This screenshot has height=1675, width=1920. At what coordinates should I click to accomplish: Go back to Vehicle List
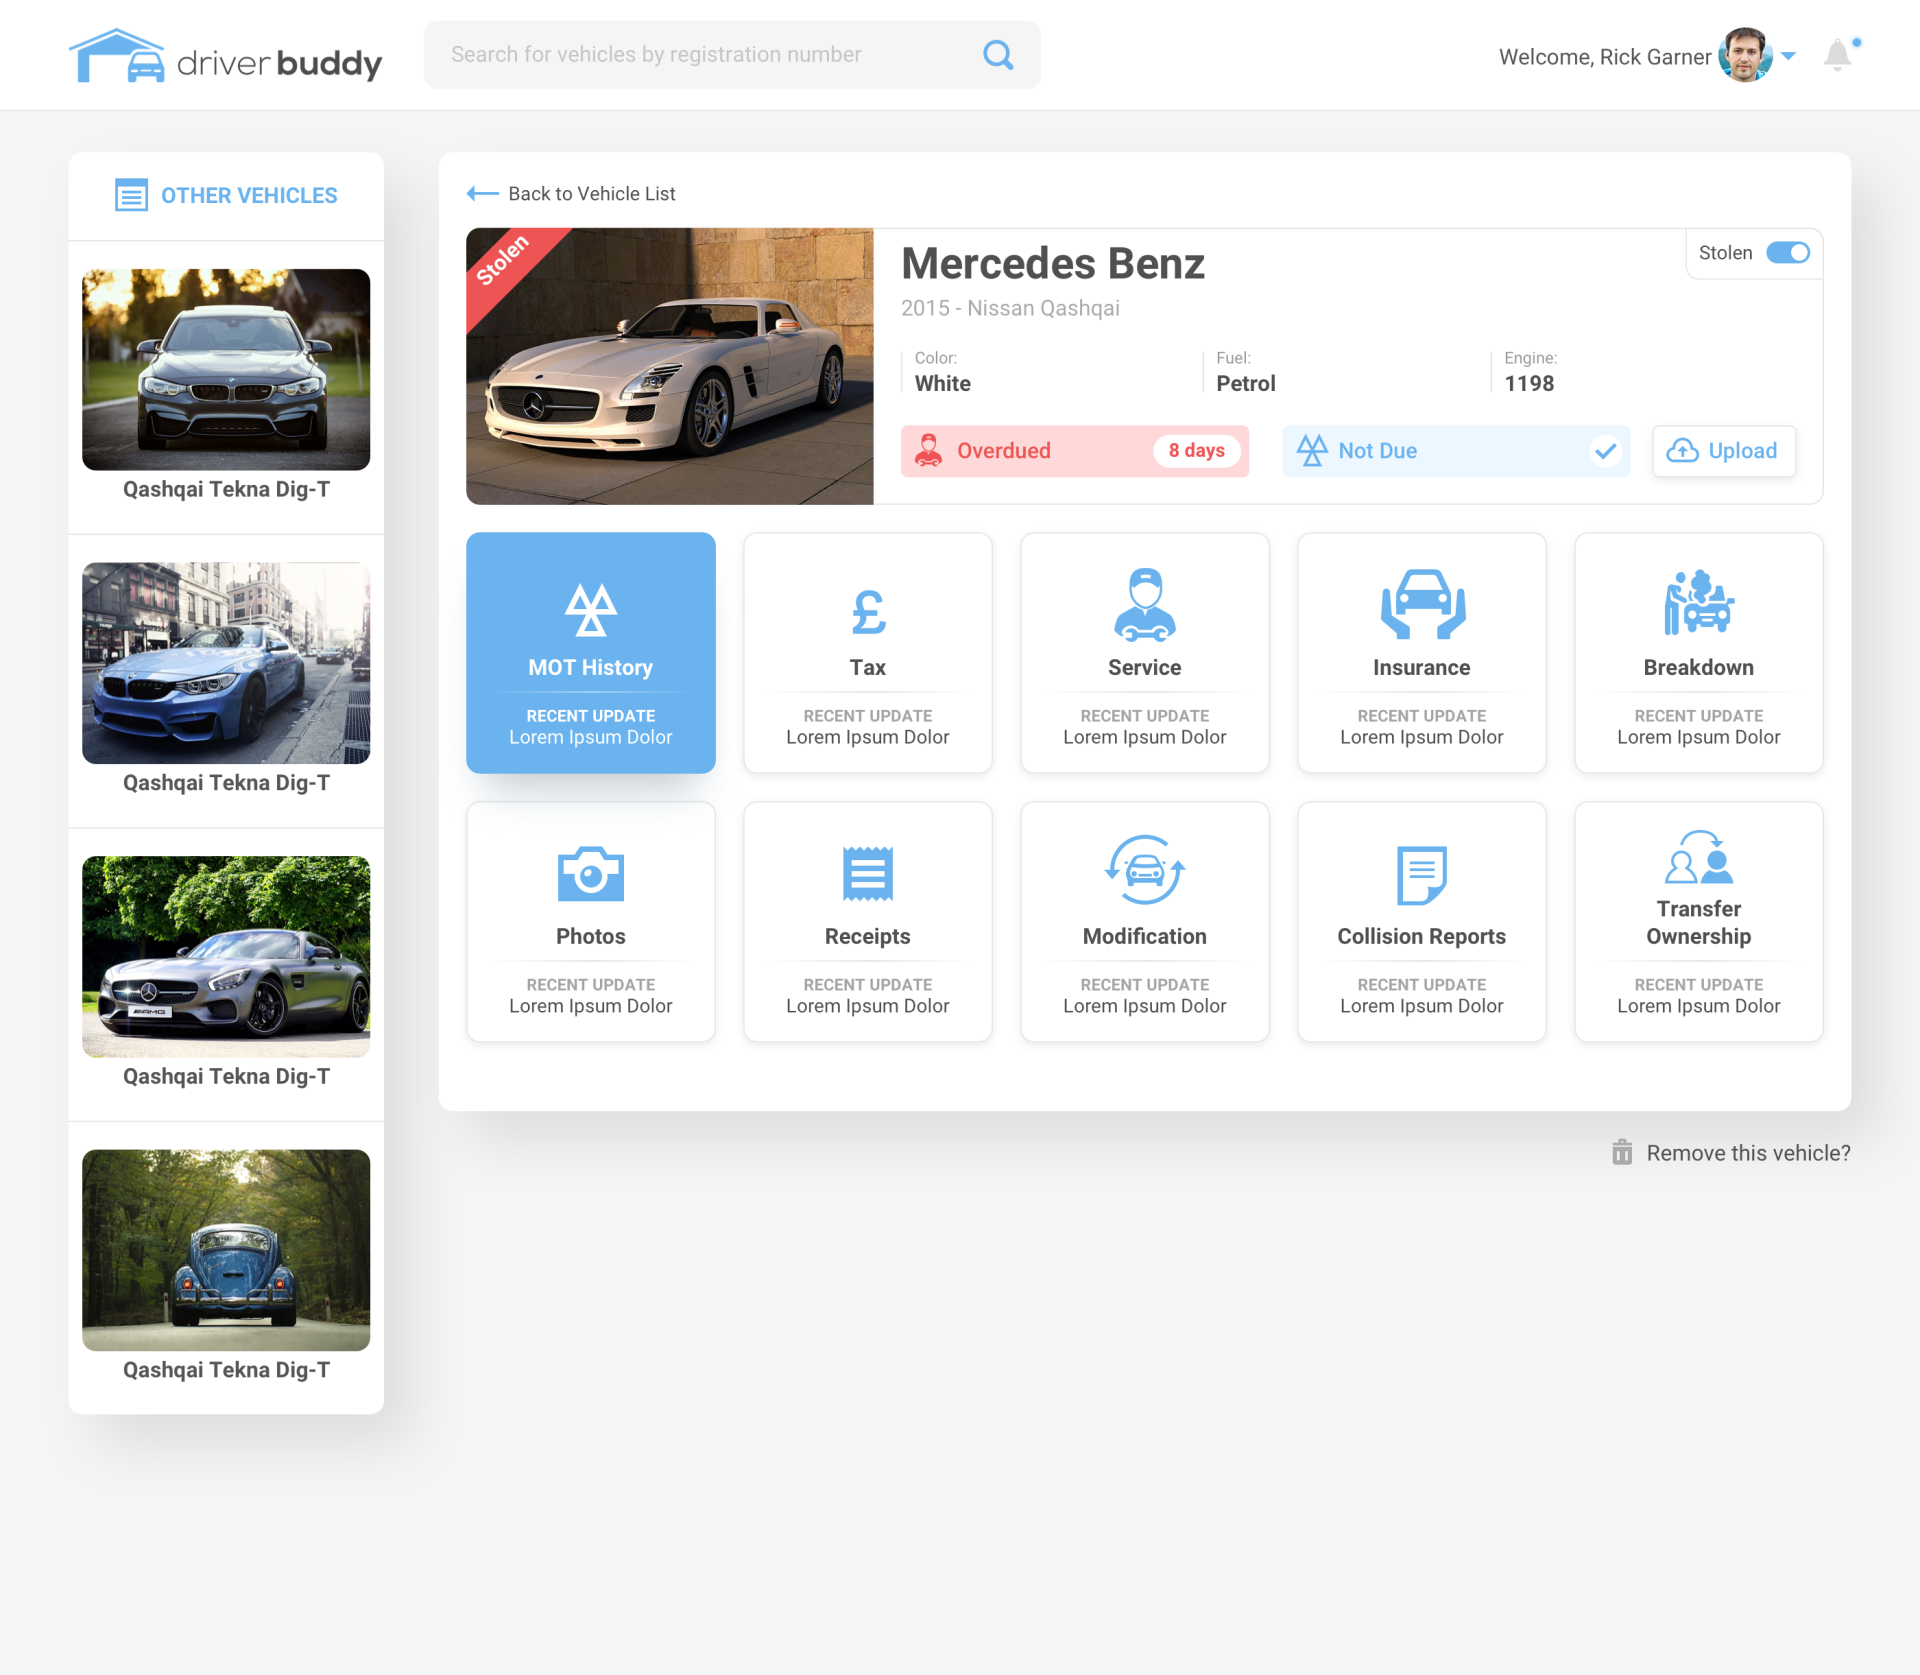(x=592, y=194)
